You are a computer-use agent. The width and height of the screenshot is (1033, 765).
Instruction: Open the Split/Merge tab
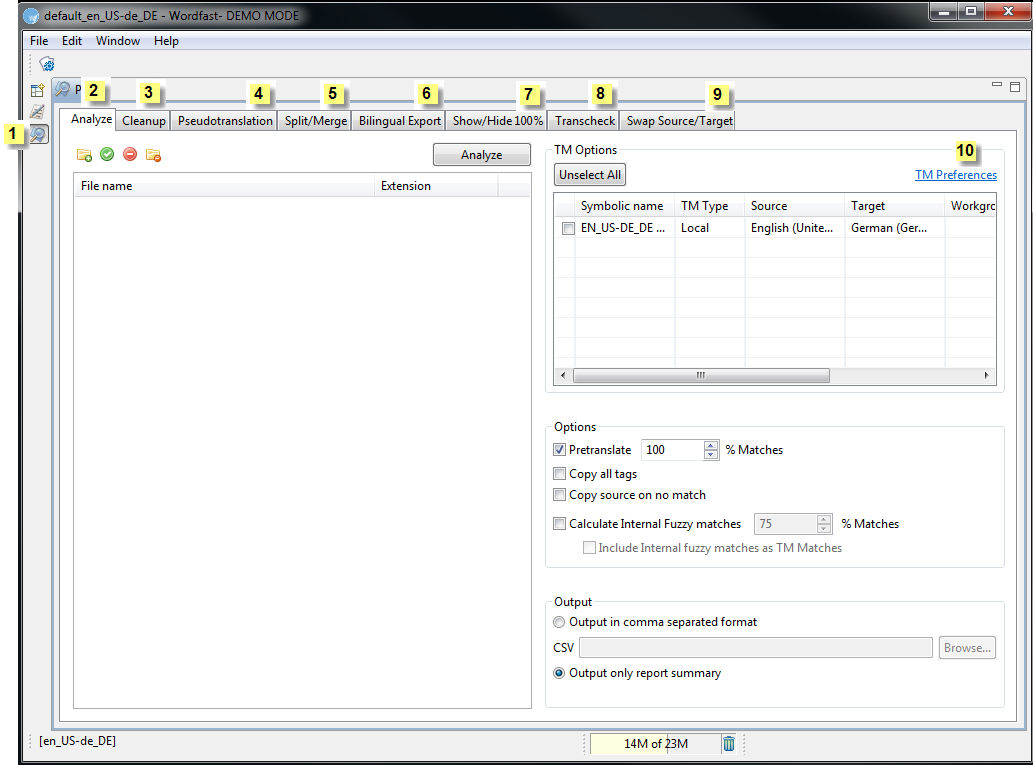[316, 121]
